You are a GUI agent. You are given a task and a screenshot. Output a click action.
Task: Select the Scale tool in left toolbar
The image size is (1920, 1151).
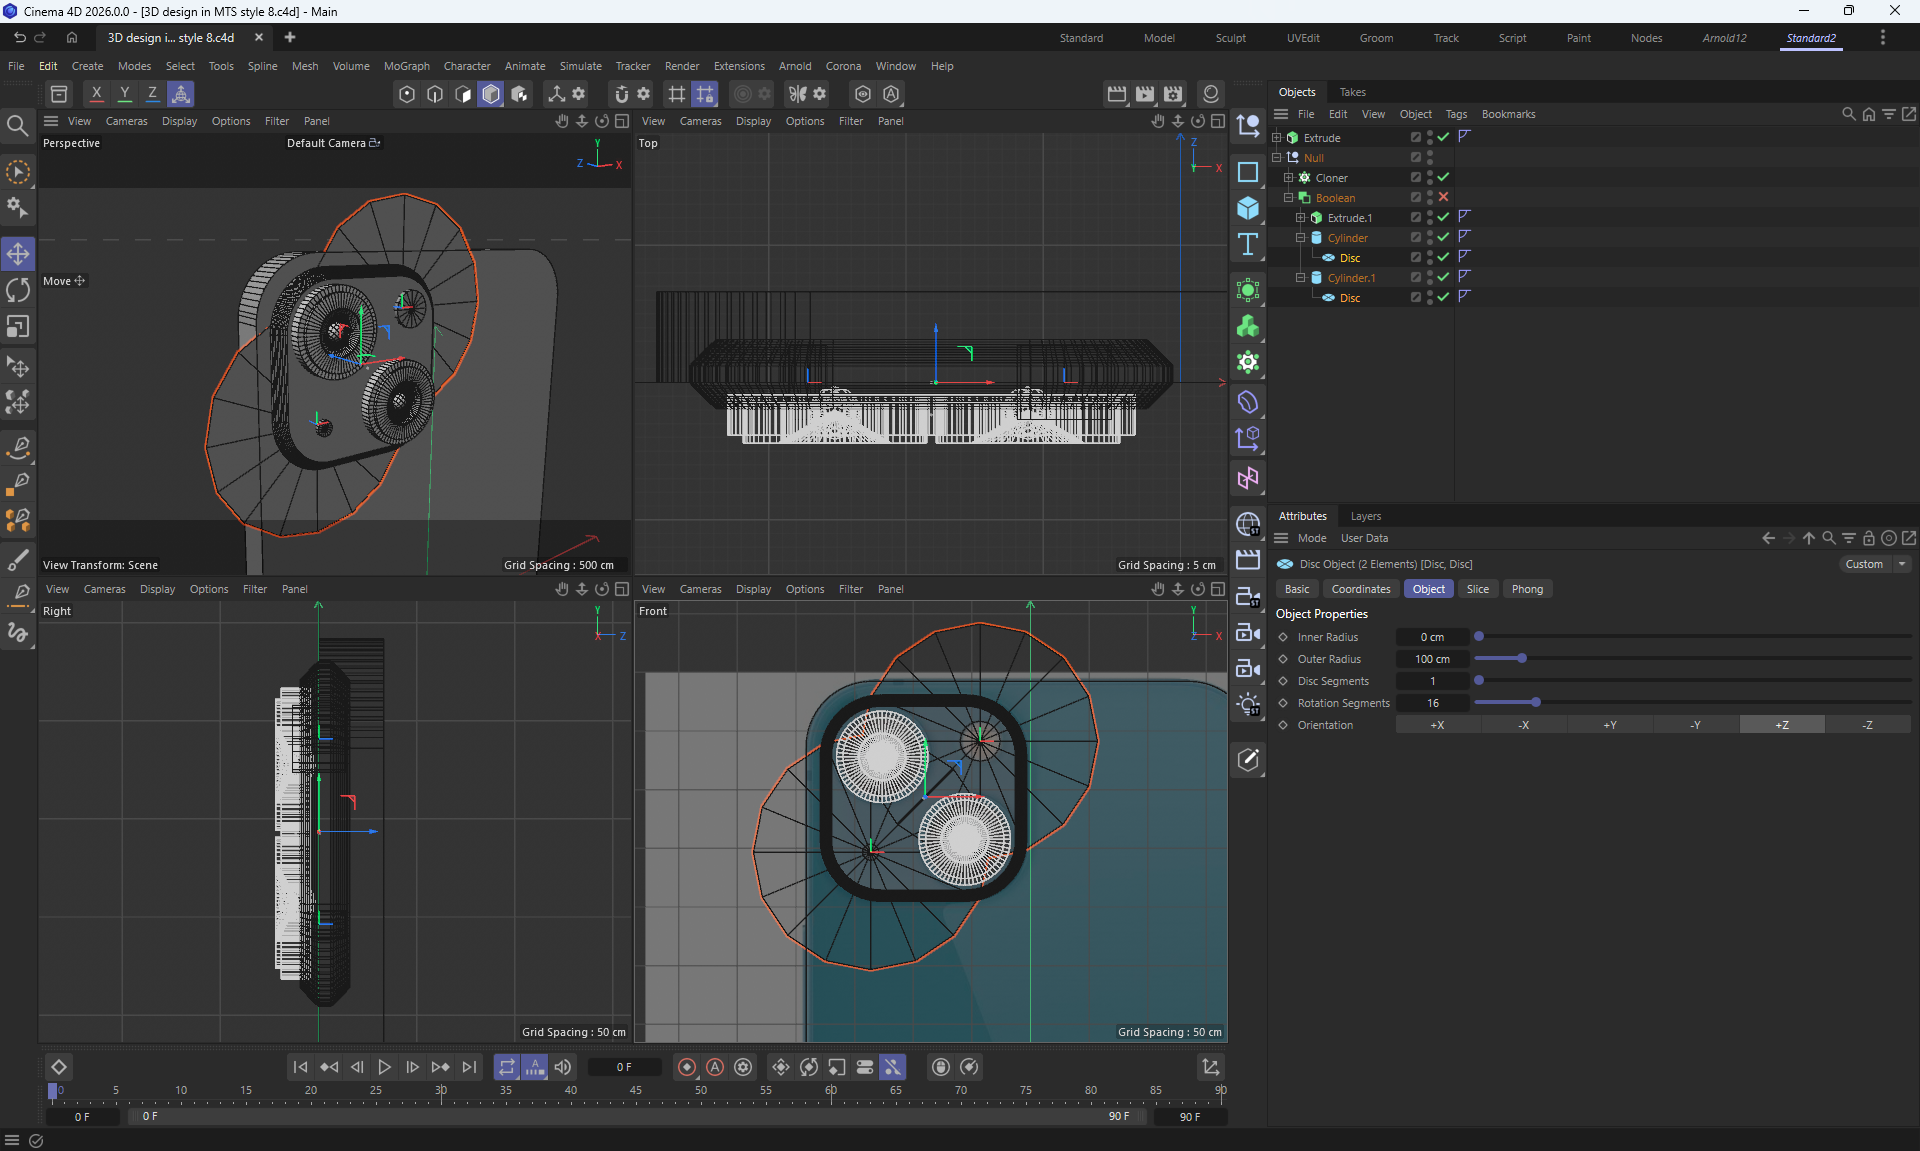(x=18, y=327)
